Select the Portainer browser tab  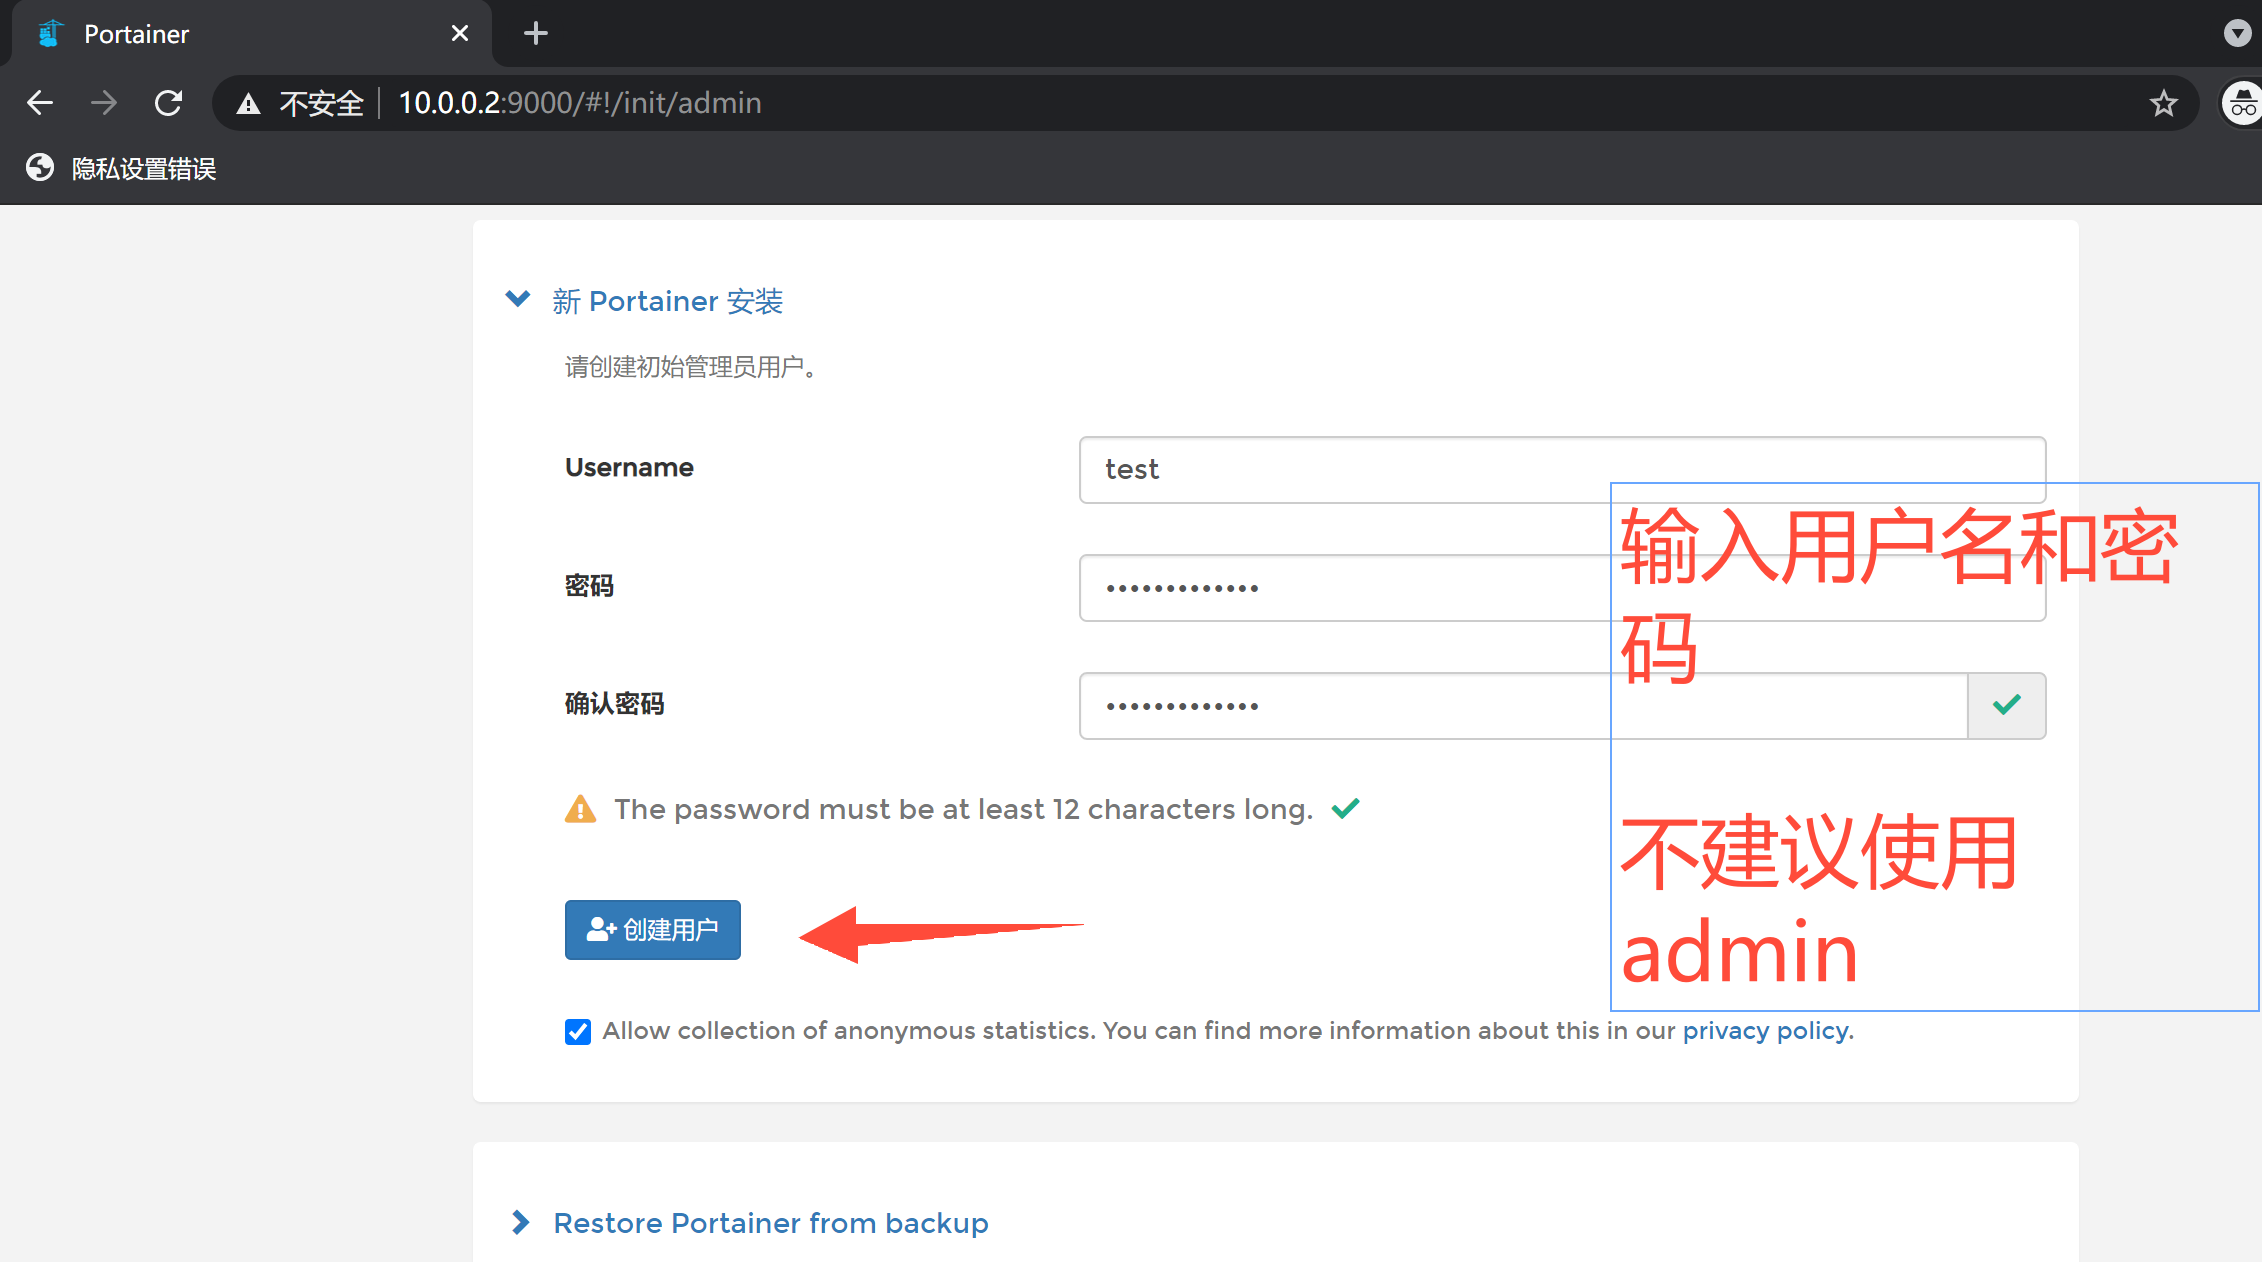pos(250,34)
